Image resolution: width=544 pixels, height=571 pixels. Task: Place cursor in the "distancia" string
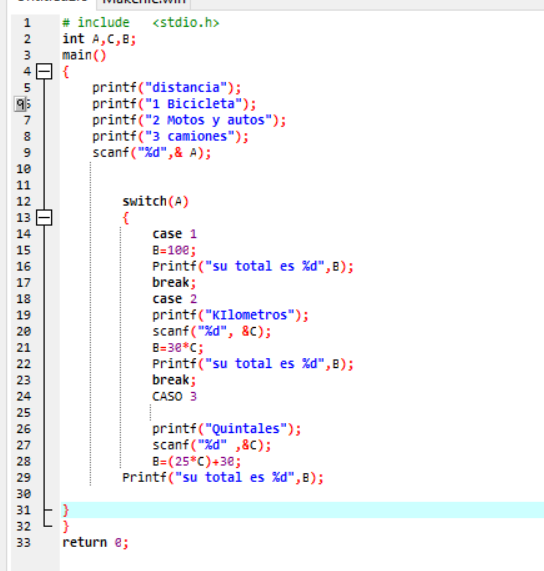click(x=186, y=88)
